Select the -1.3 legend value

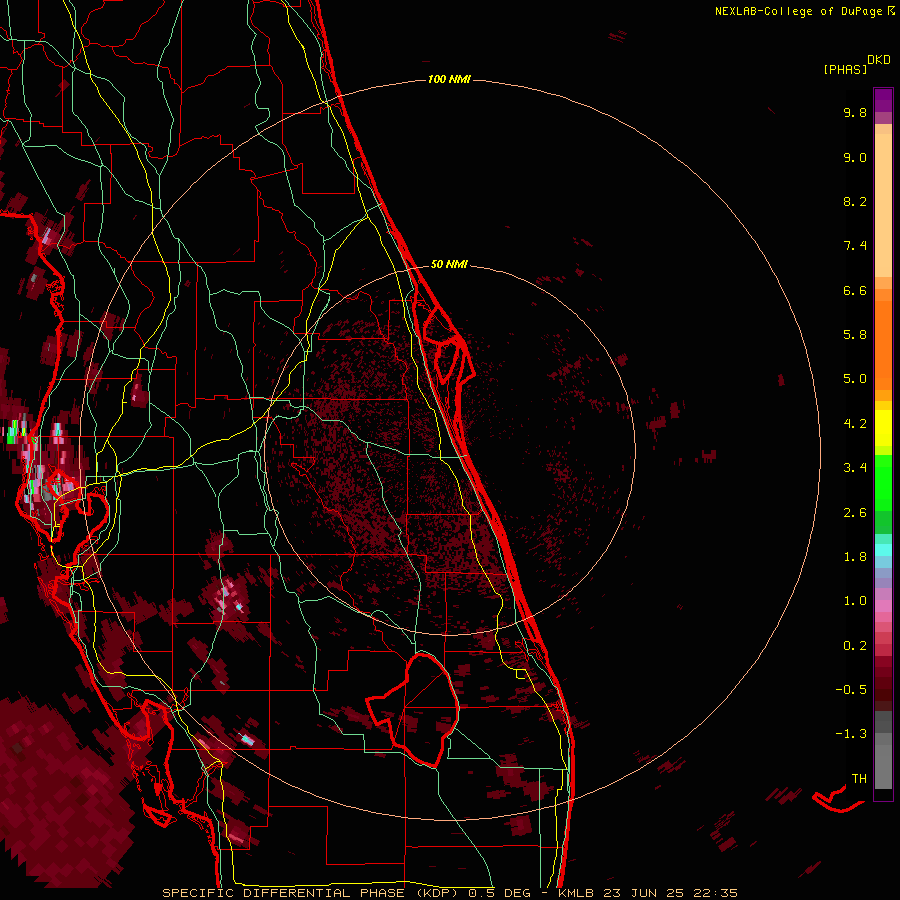(851, 734)
